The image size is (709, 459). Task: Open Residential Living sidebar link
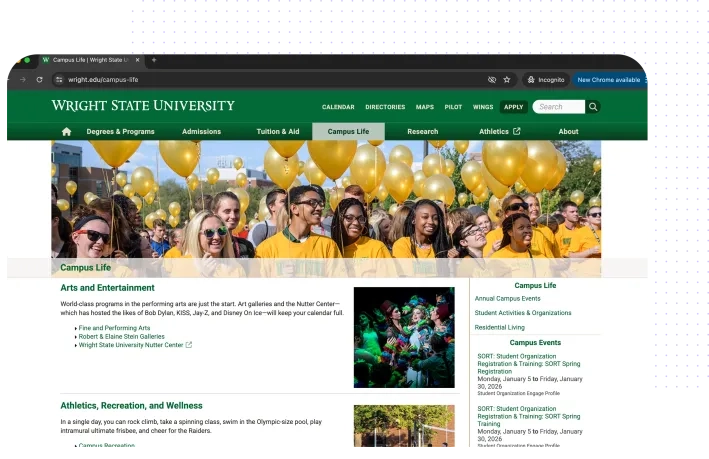500,327
